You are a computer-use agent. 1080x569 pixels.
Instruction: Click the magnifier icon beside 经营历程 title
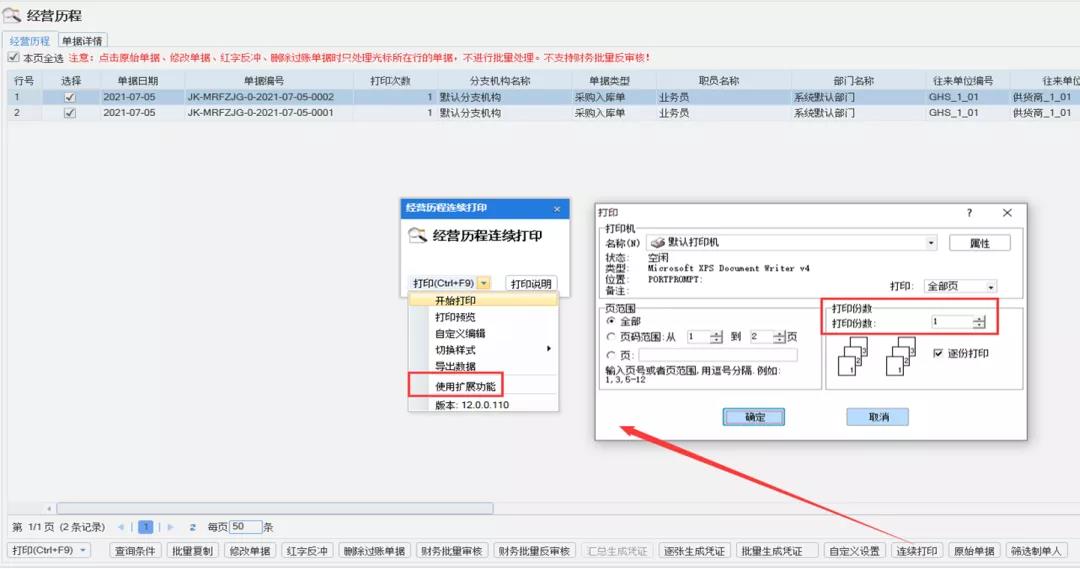click(12, 16)
